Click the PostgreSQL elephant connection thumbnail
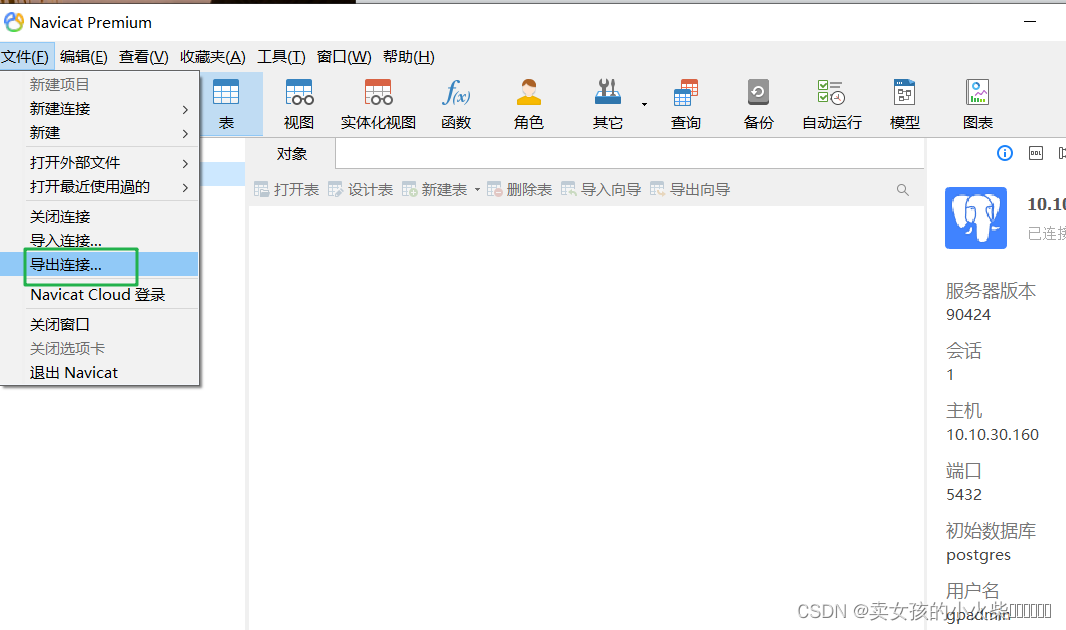Viewport: 1066px width, 630px height. tap(975, 218)
